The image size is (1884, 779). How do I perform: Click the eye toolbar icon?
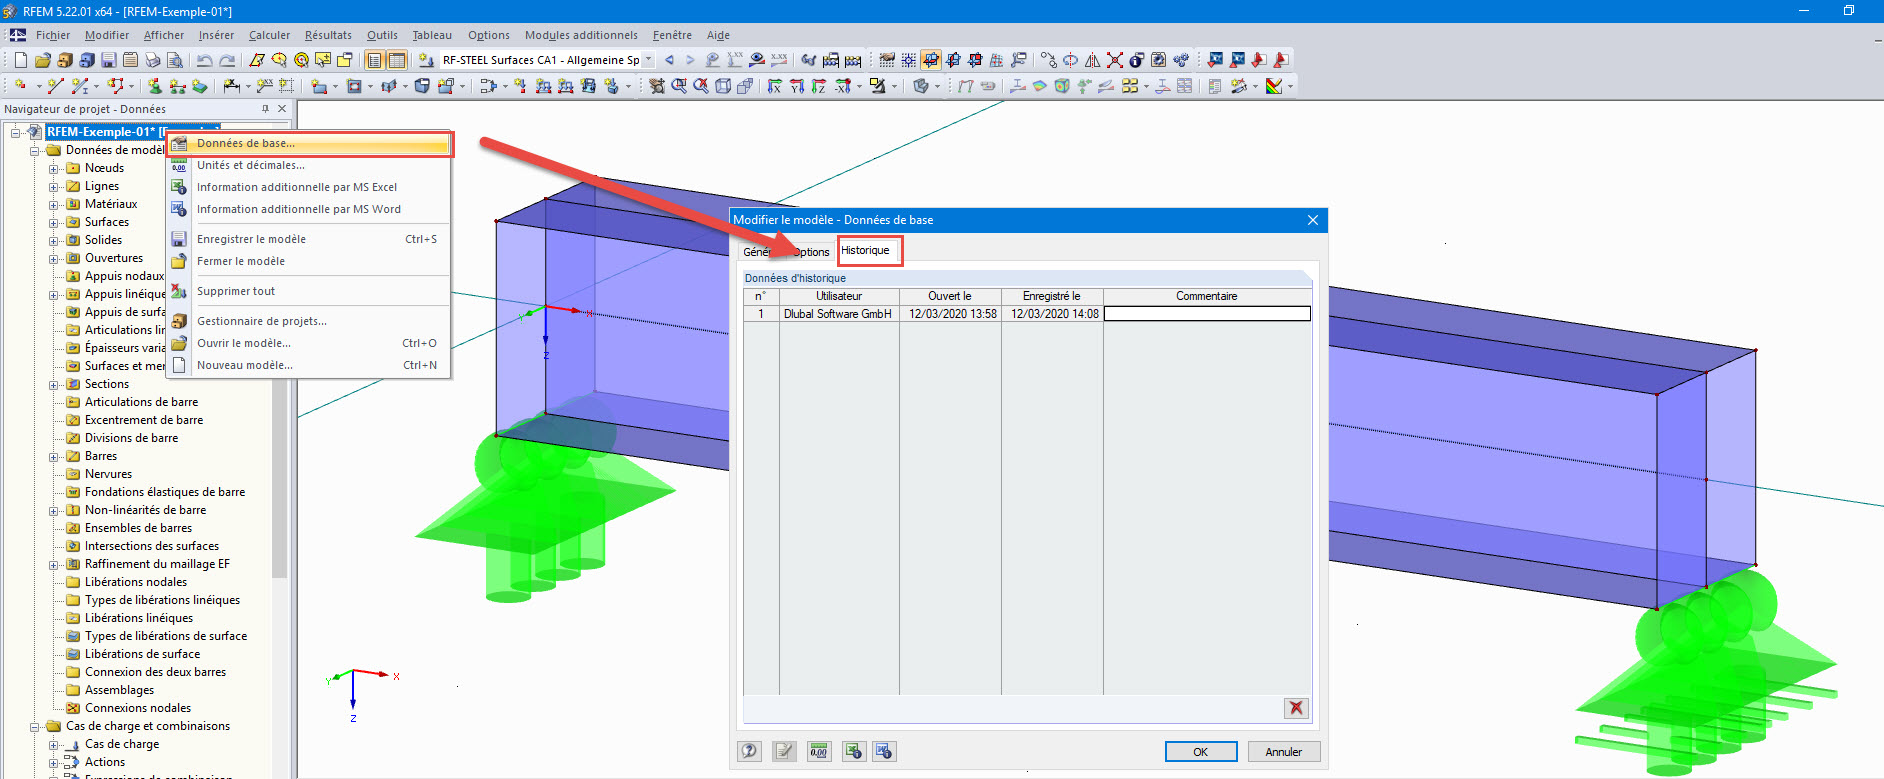point(757,60)
